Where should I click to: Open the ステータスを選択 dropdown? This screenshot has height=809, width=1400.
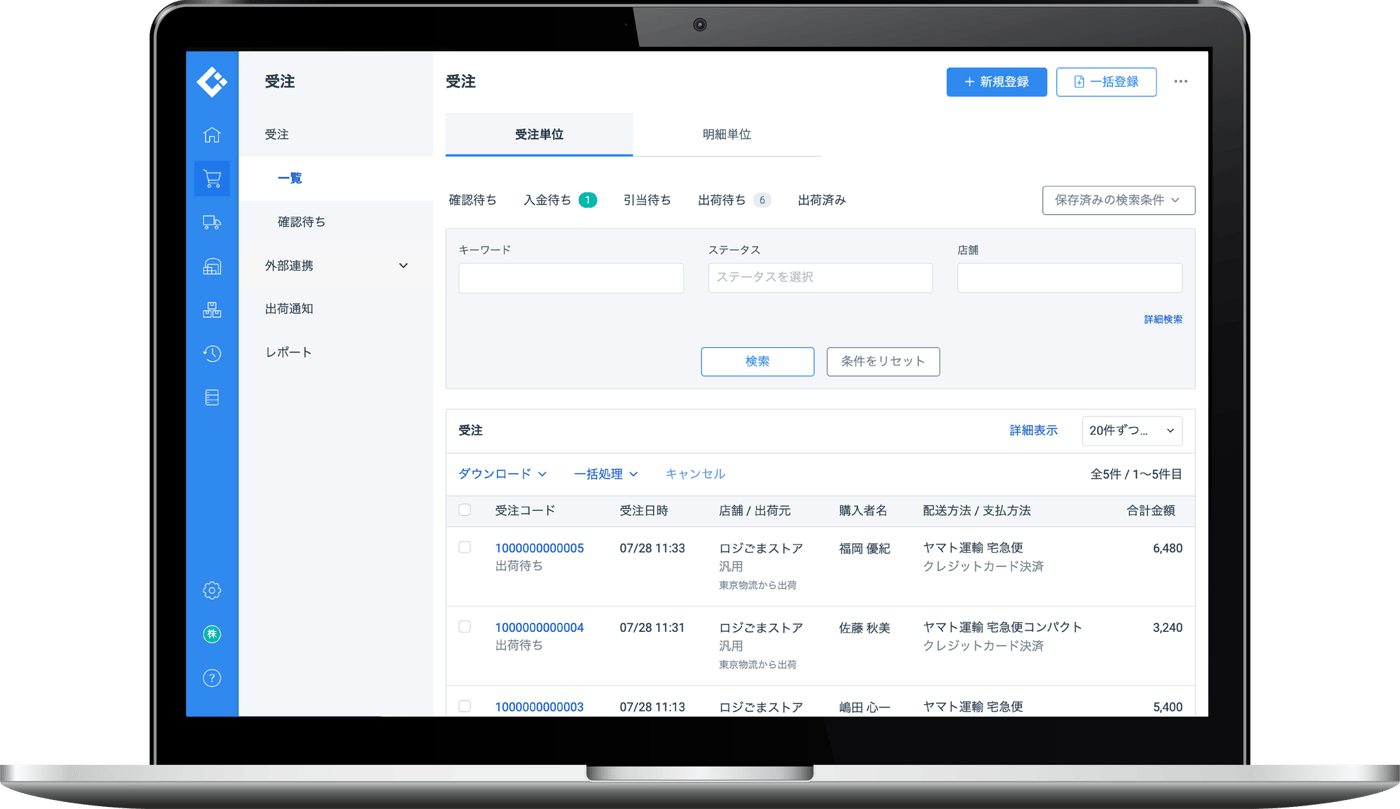pos(820,278)
